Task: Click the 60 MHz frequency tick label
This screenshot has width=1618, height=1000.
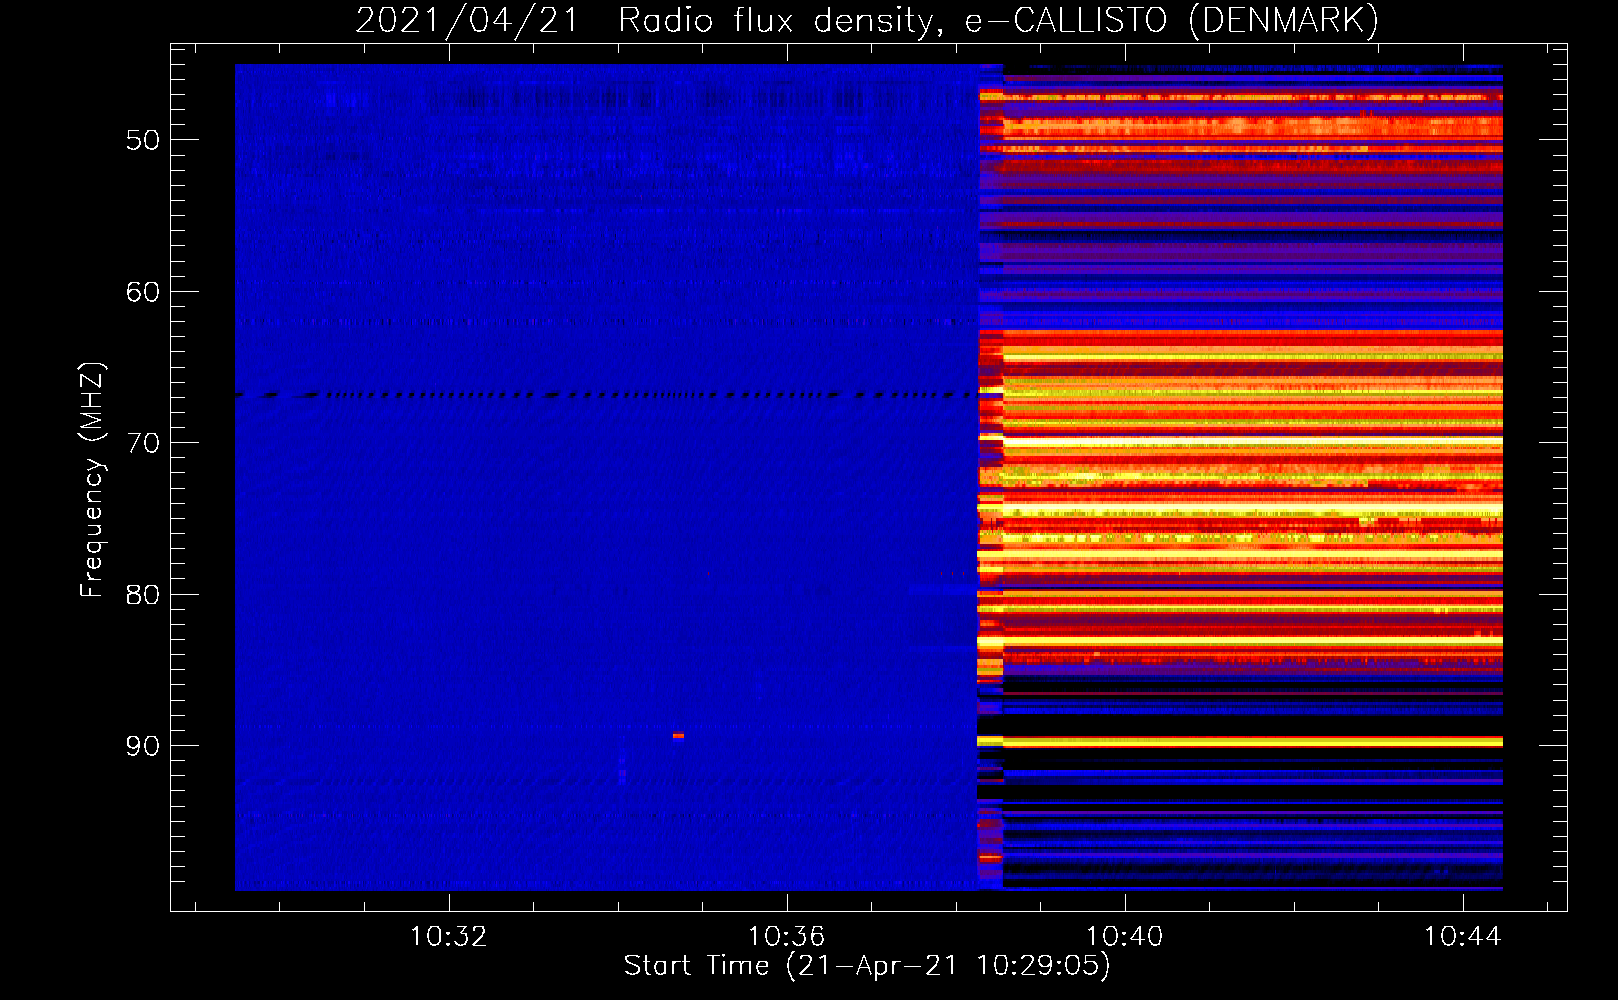Action: coord(143,292)
